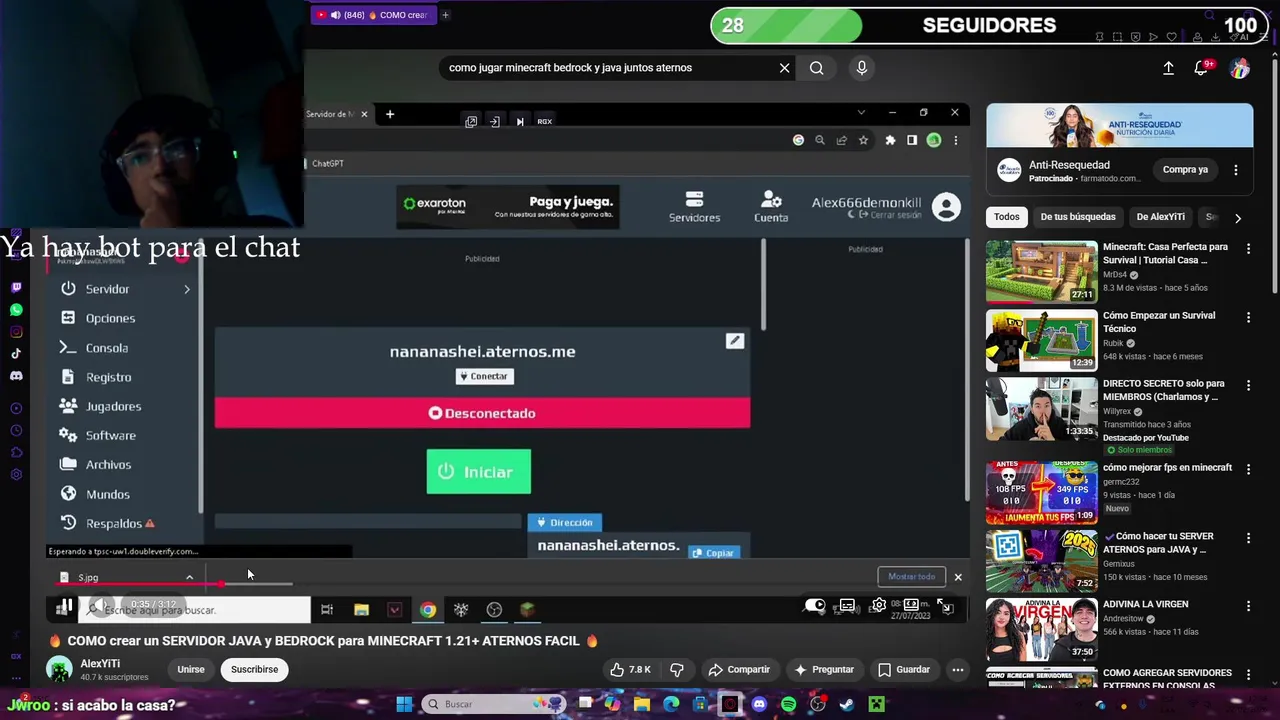1280x720 pixels.
Task: Clear the YouTube search text
Action: (785, 68)
